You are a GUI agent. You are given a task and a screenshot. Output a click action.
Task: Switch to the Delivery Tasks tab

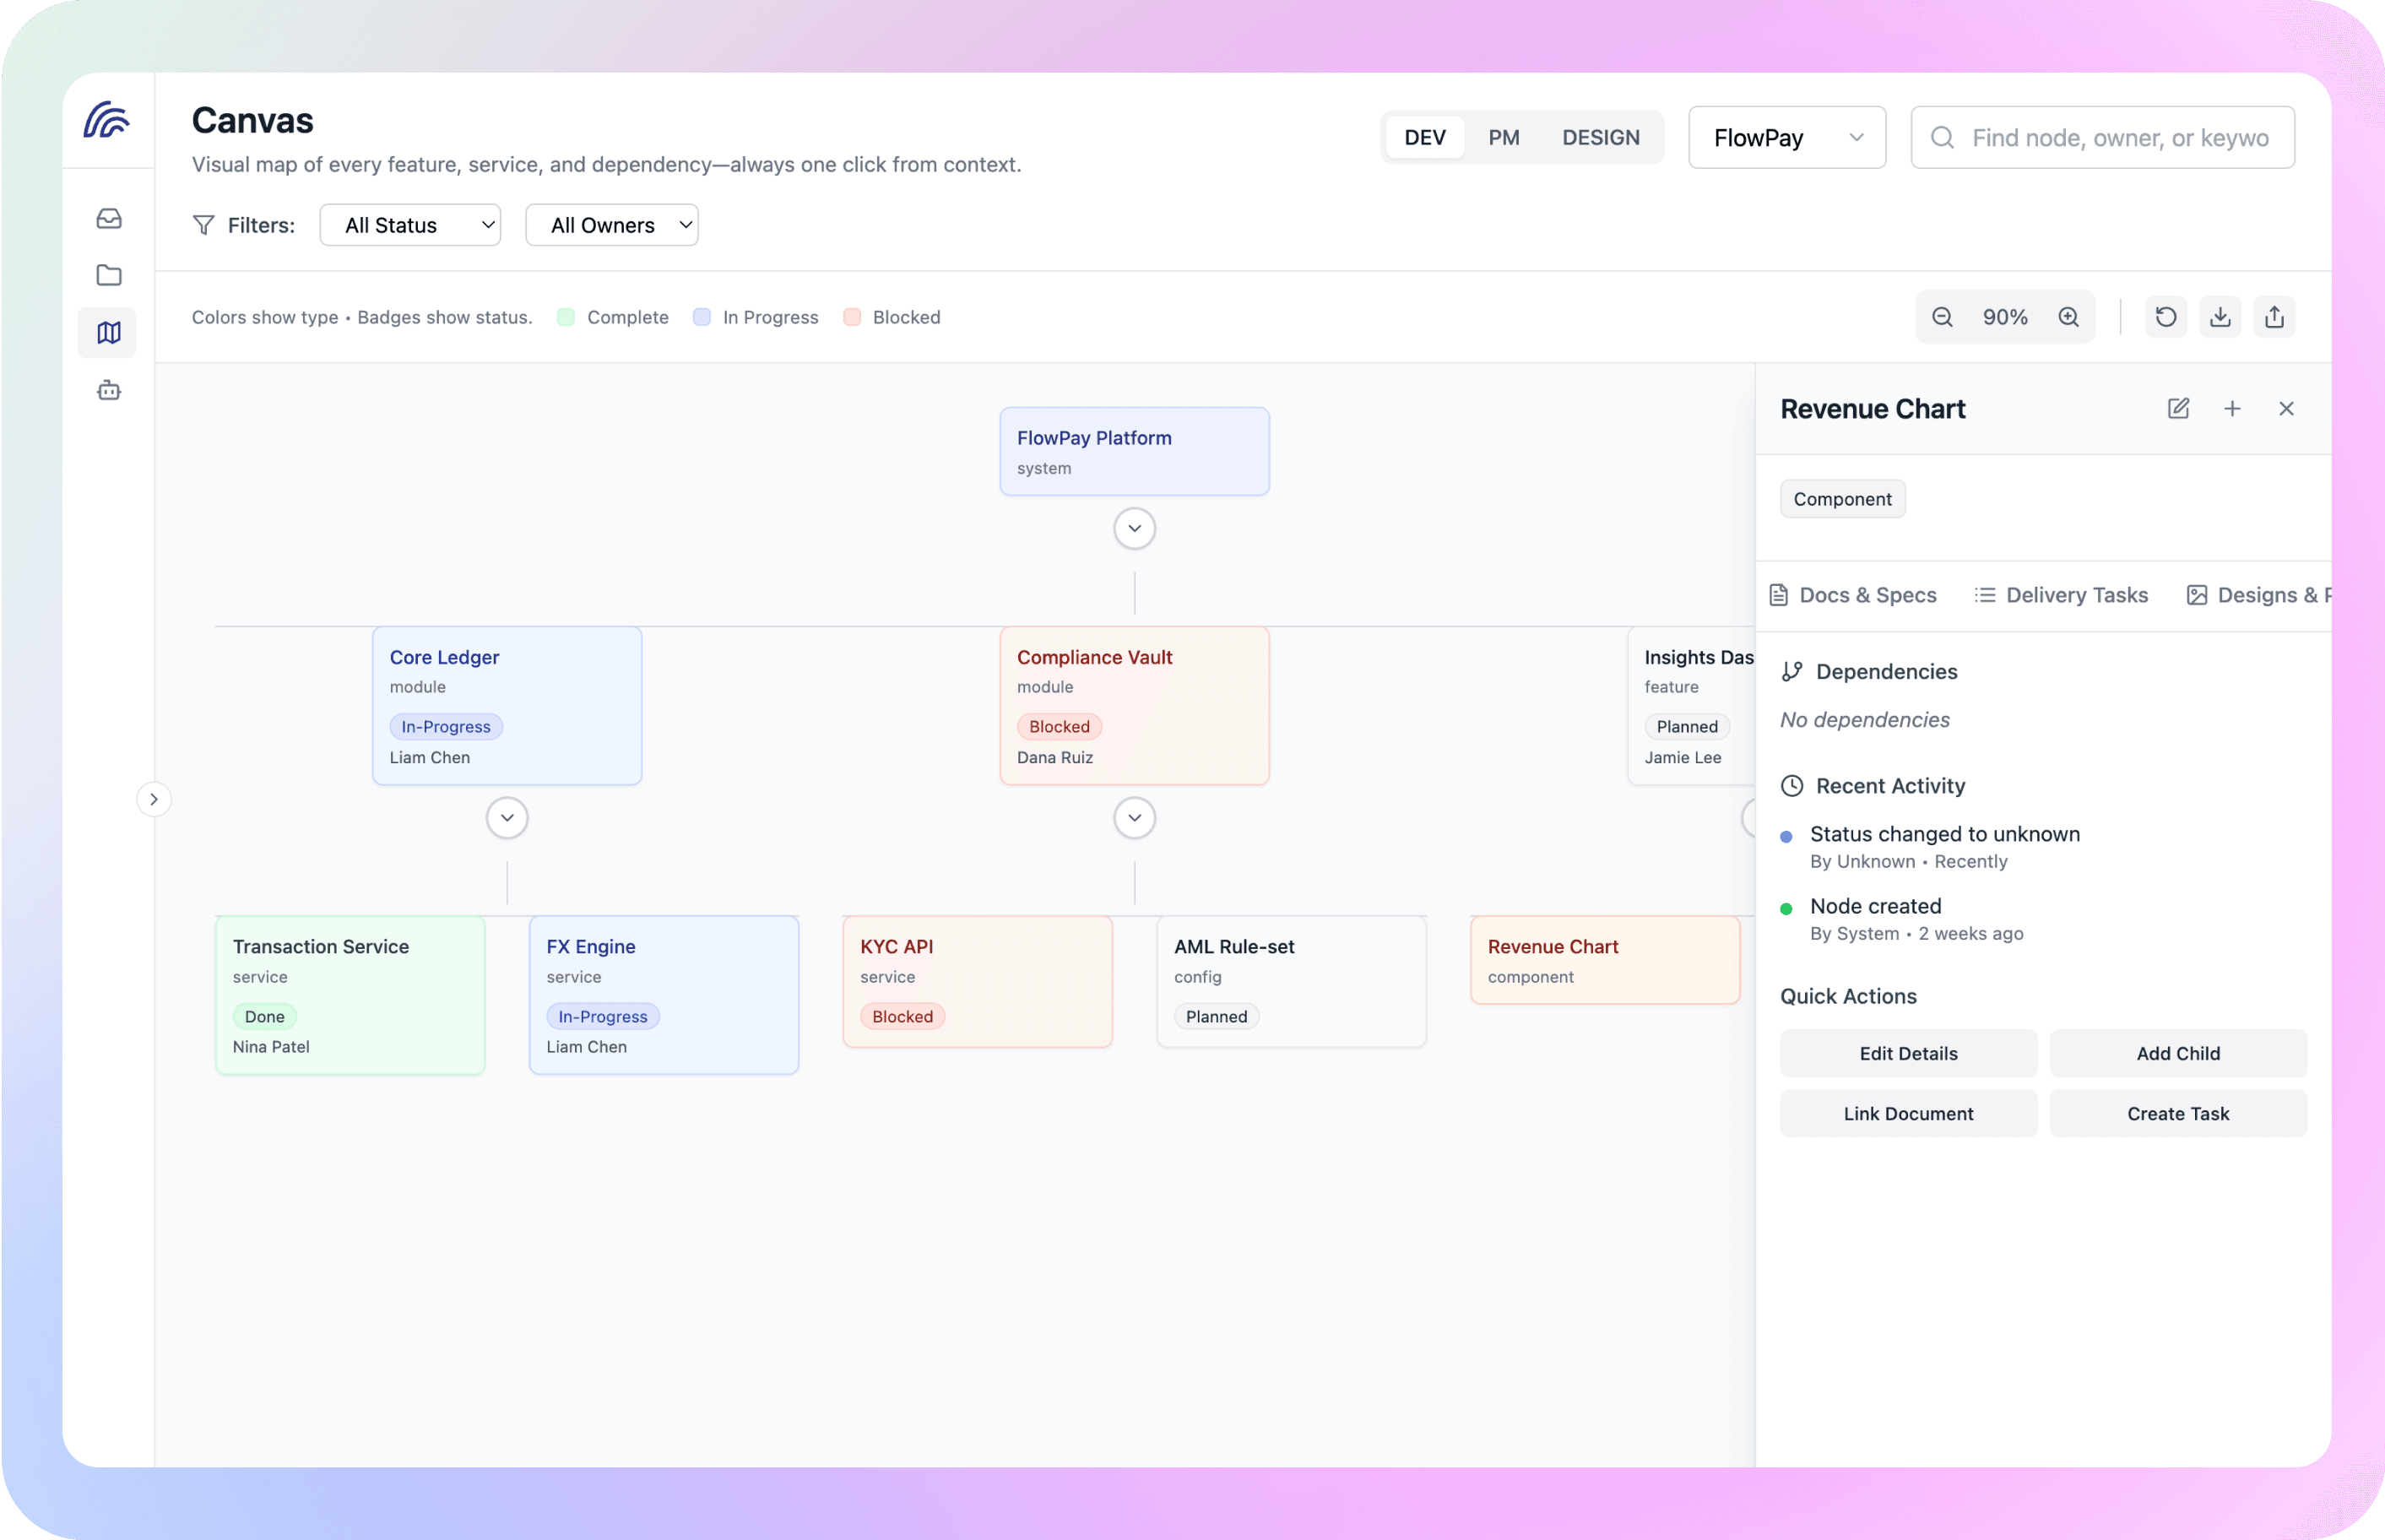tap(2061, 595)
